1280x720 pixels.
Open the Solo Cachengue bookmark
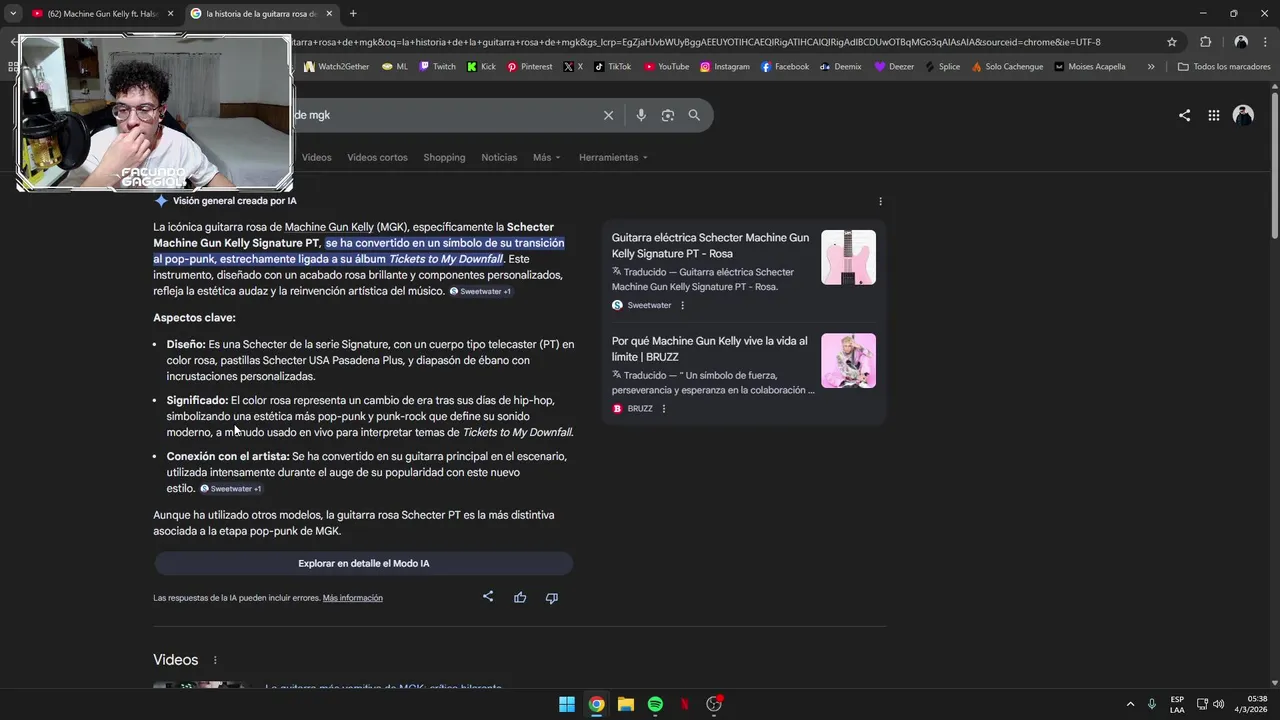pos(1006,66)
